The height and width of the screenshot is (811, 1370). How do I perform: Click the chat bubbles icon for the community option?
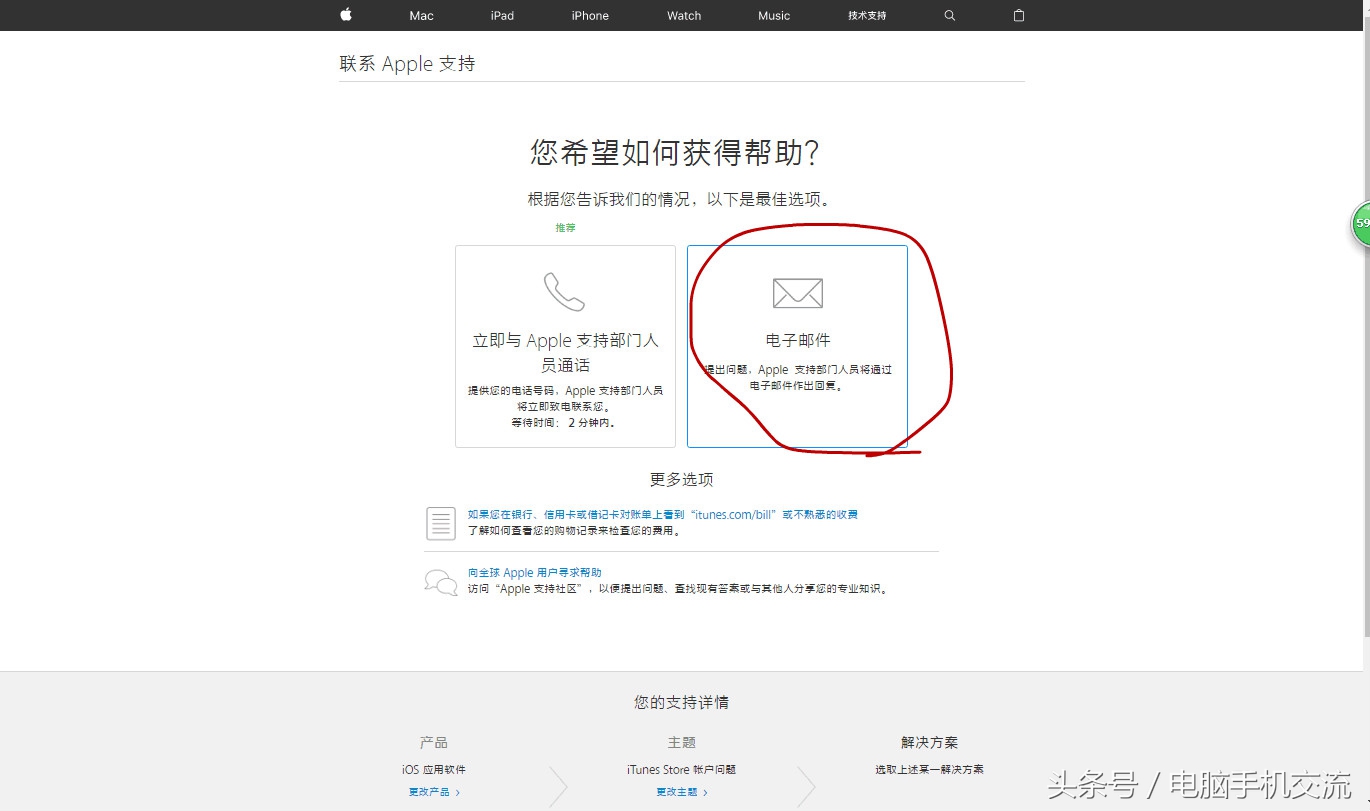[439, 581]
